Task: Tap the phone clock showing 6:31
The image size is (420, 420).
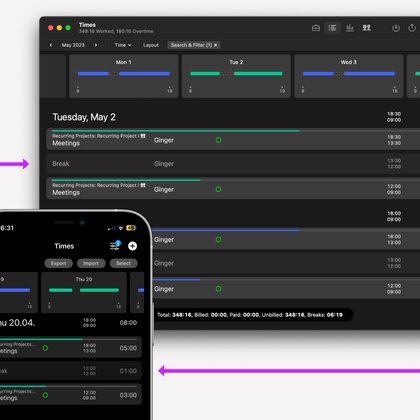Action: point(7,228)
